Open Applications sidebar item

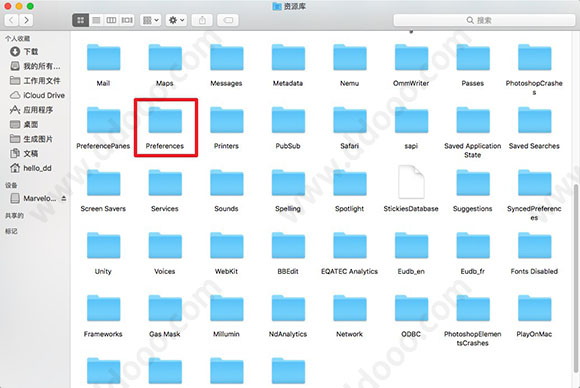coord(31,110)
